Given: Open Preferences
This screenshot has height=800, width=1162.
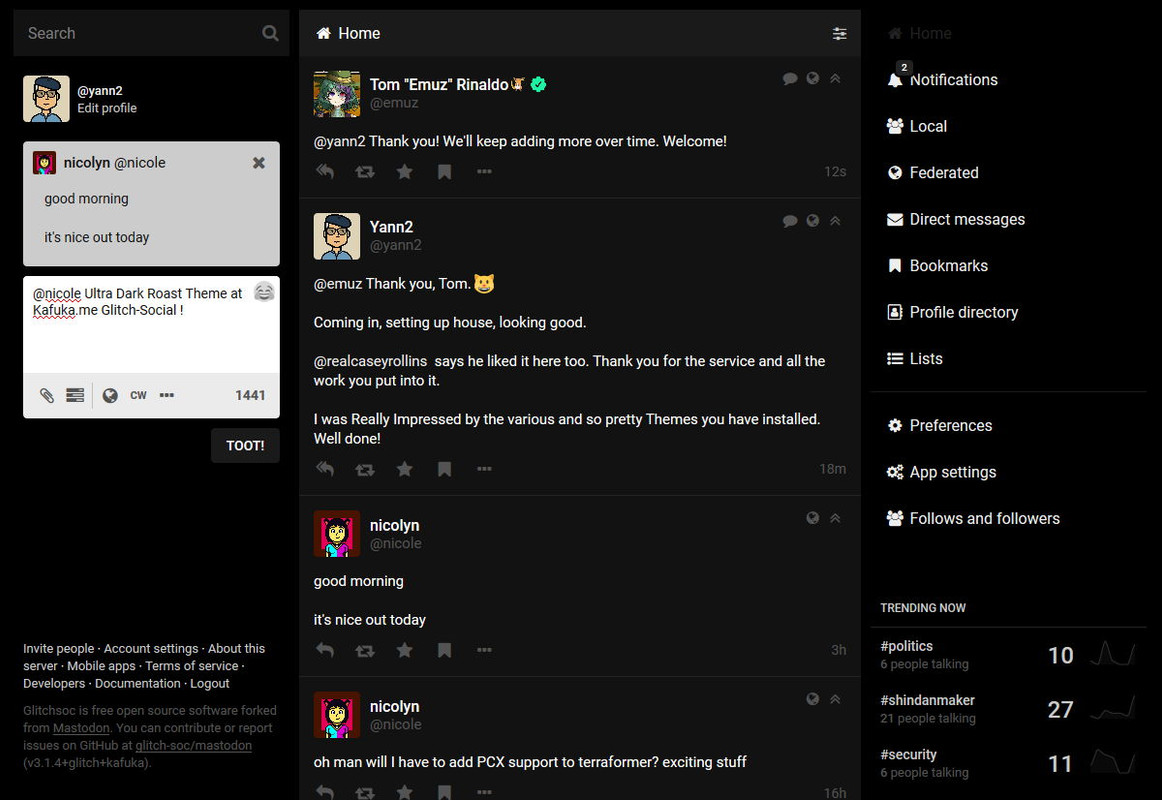Looking at the screenshot, I should pos(940,426).
